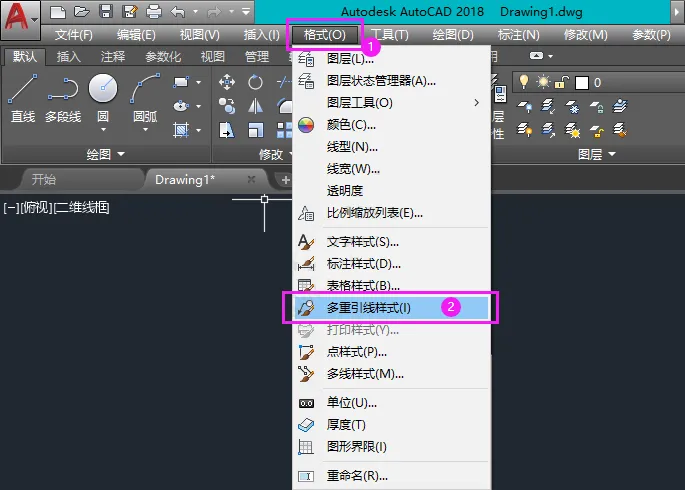
Task: Click the Rotate tool icon
Action: 255,82
